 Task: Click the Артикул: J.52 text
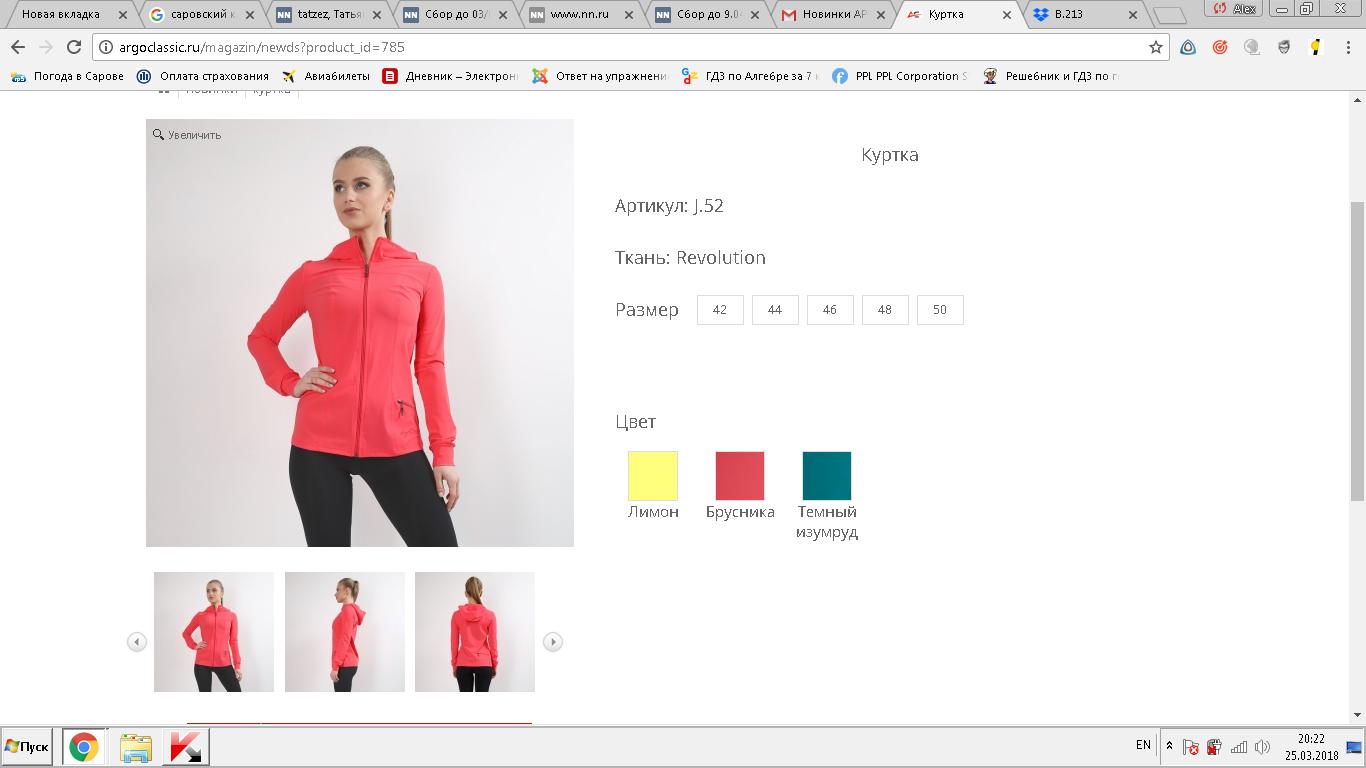click(x=669, y=206)
